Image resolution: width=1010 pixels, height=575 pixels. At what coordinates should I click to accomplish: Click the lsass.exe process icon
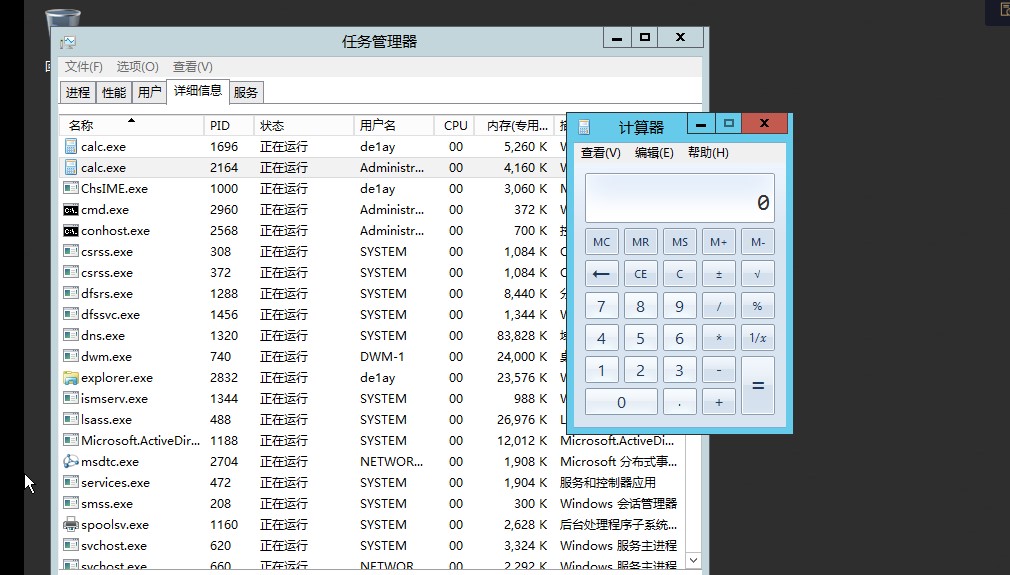click(x=71, y=420)
